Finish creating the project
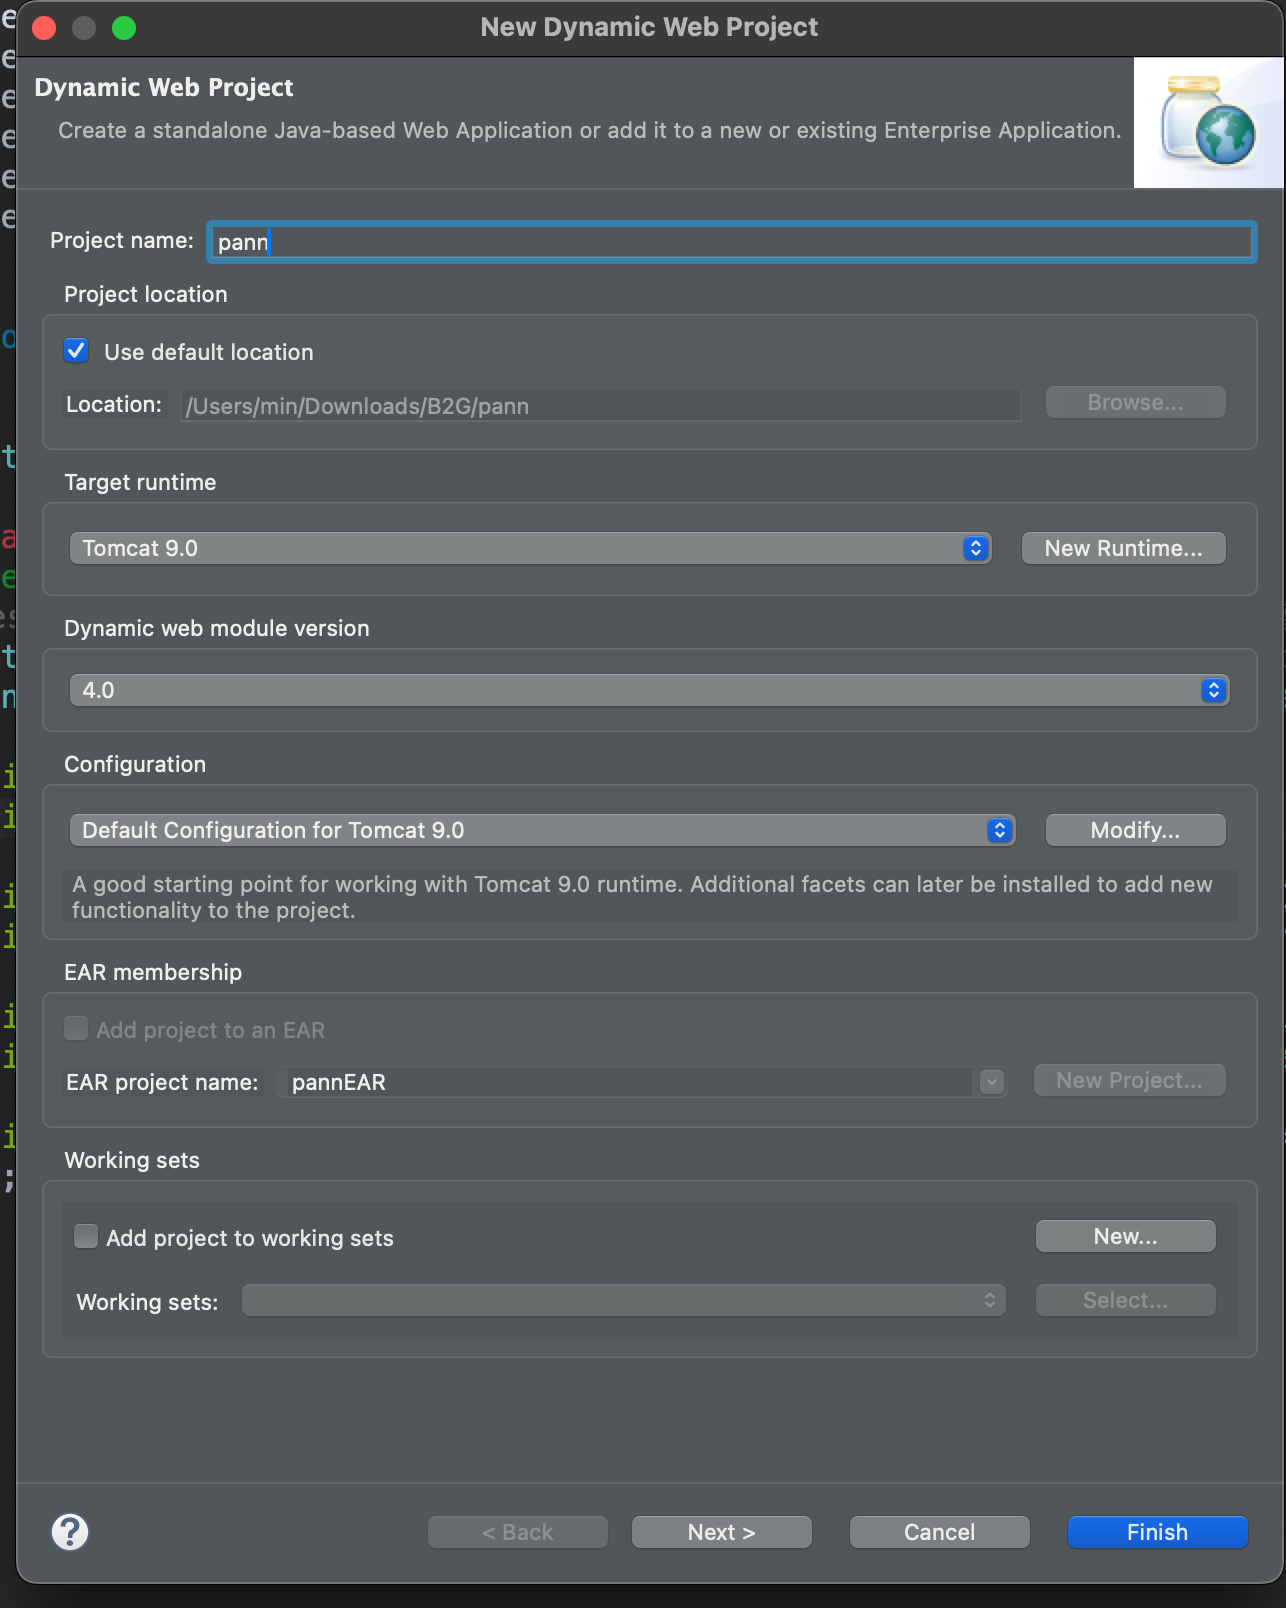 tap(1158, 1532)
